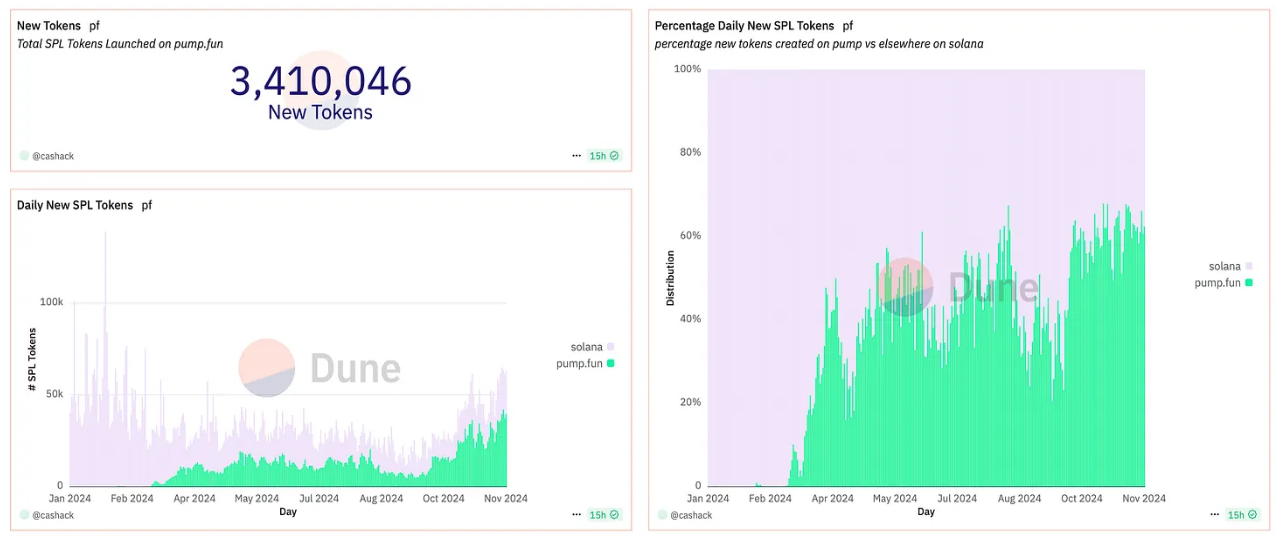
Task: Click the 100k y-axis label in Daily chart
Action: pyautogui.click(x=51, y=302)
